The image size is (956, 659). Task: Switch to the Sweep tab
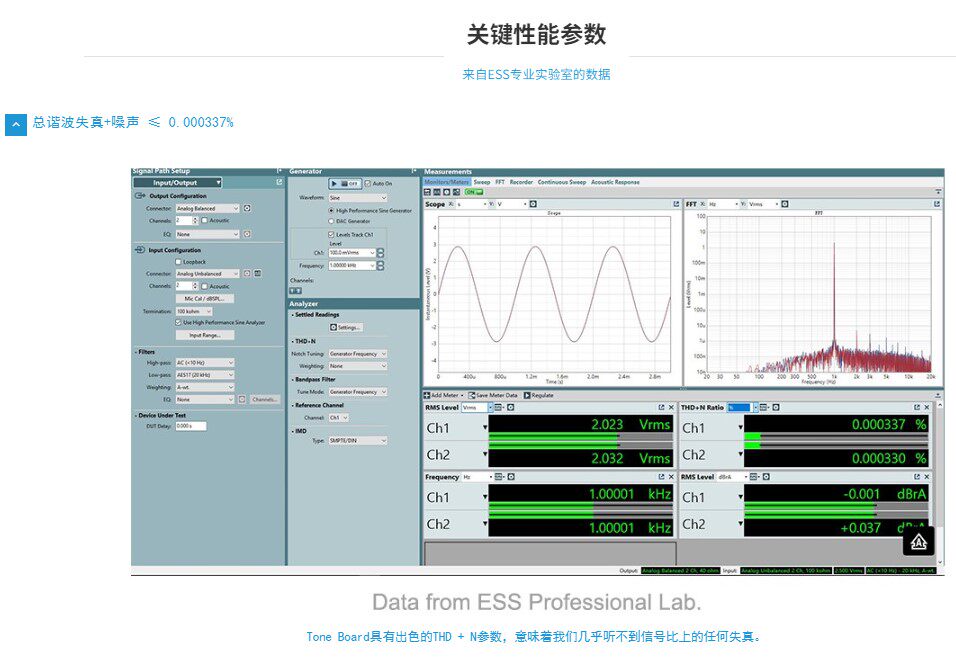[482, 182]
